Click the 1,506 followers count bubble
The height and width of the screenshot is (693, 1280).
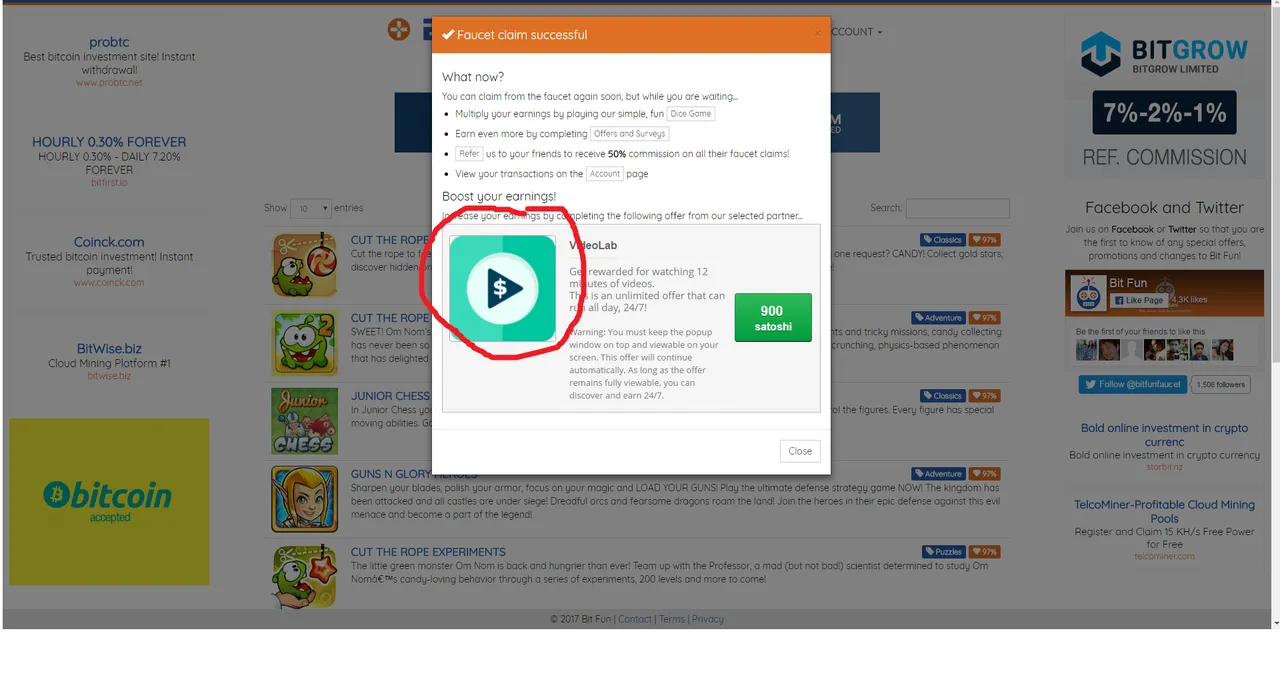(1221, 384)
